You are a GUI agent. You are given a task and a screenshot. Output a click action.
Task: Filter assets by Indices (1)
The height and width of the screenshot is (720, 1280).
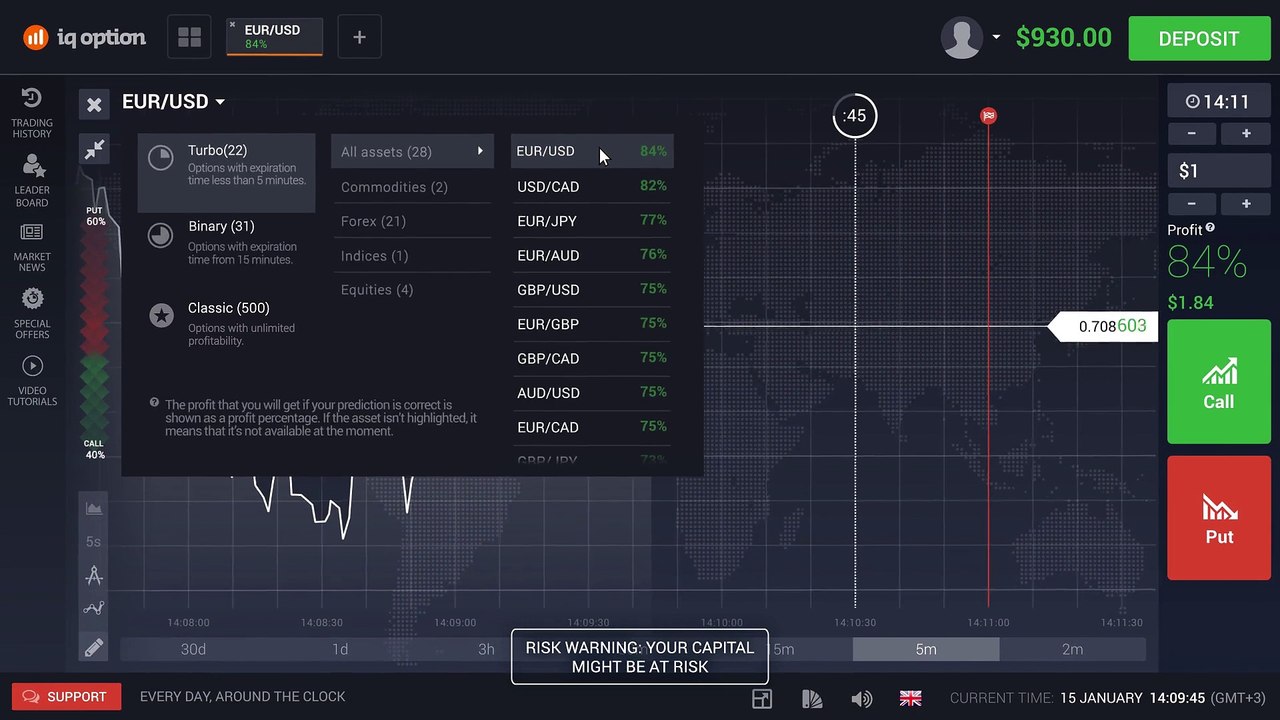point(412,255)
